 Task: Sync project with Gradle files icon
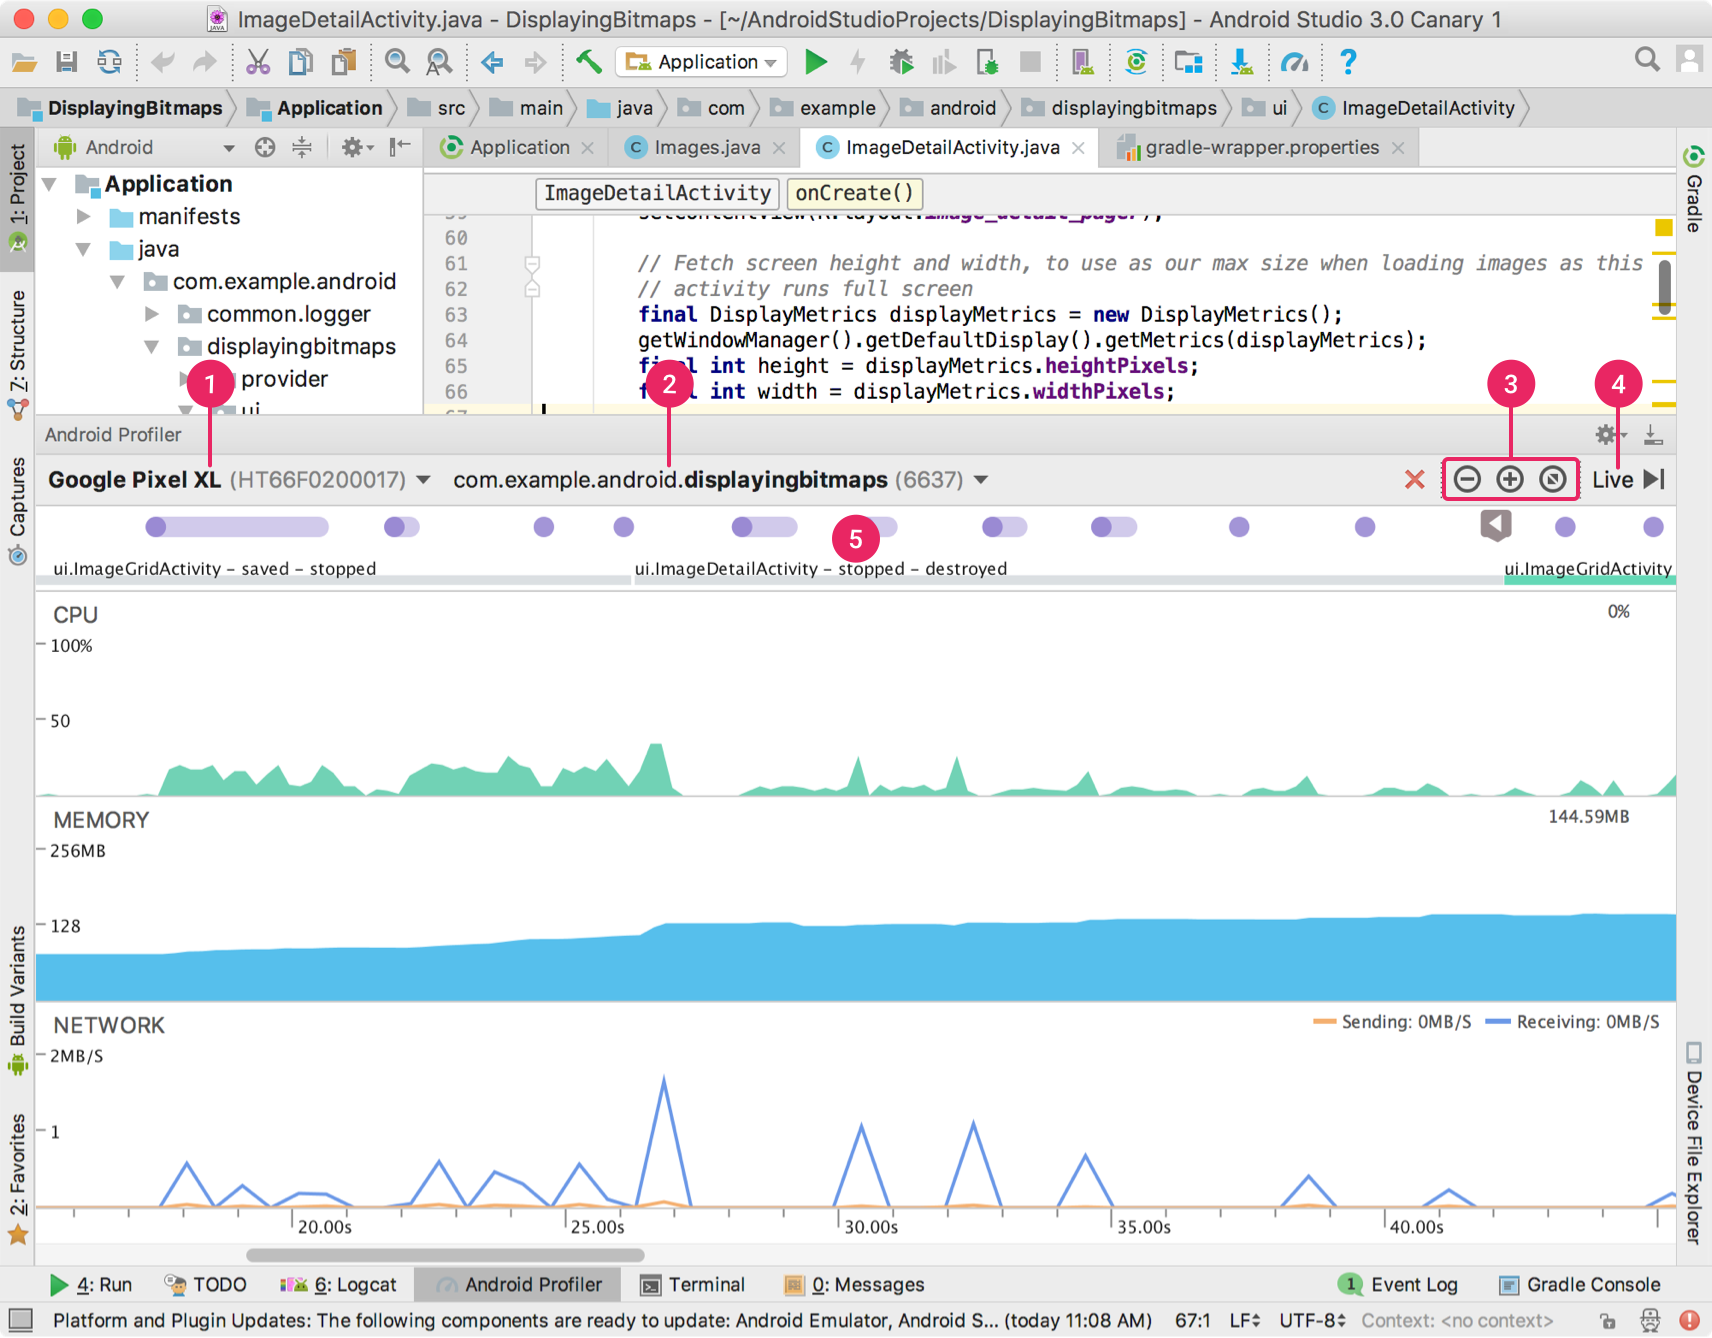1137,62
